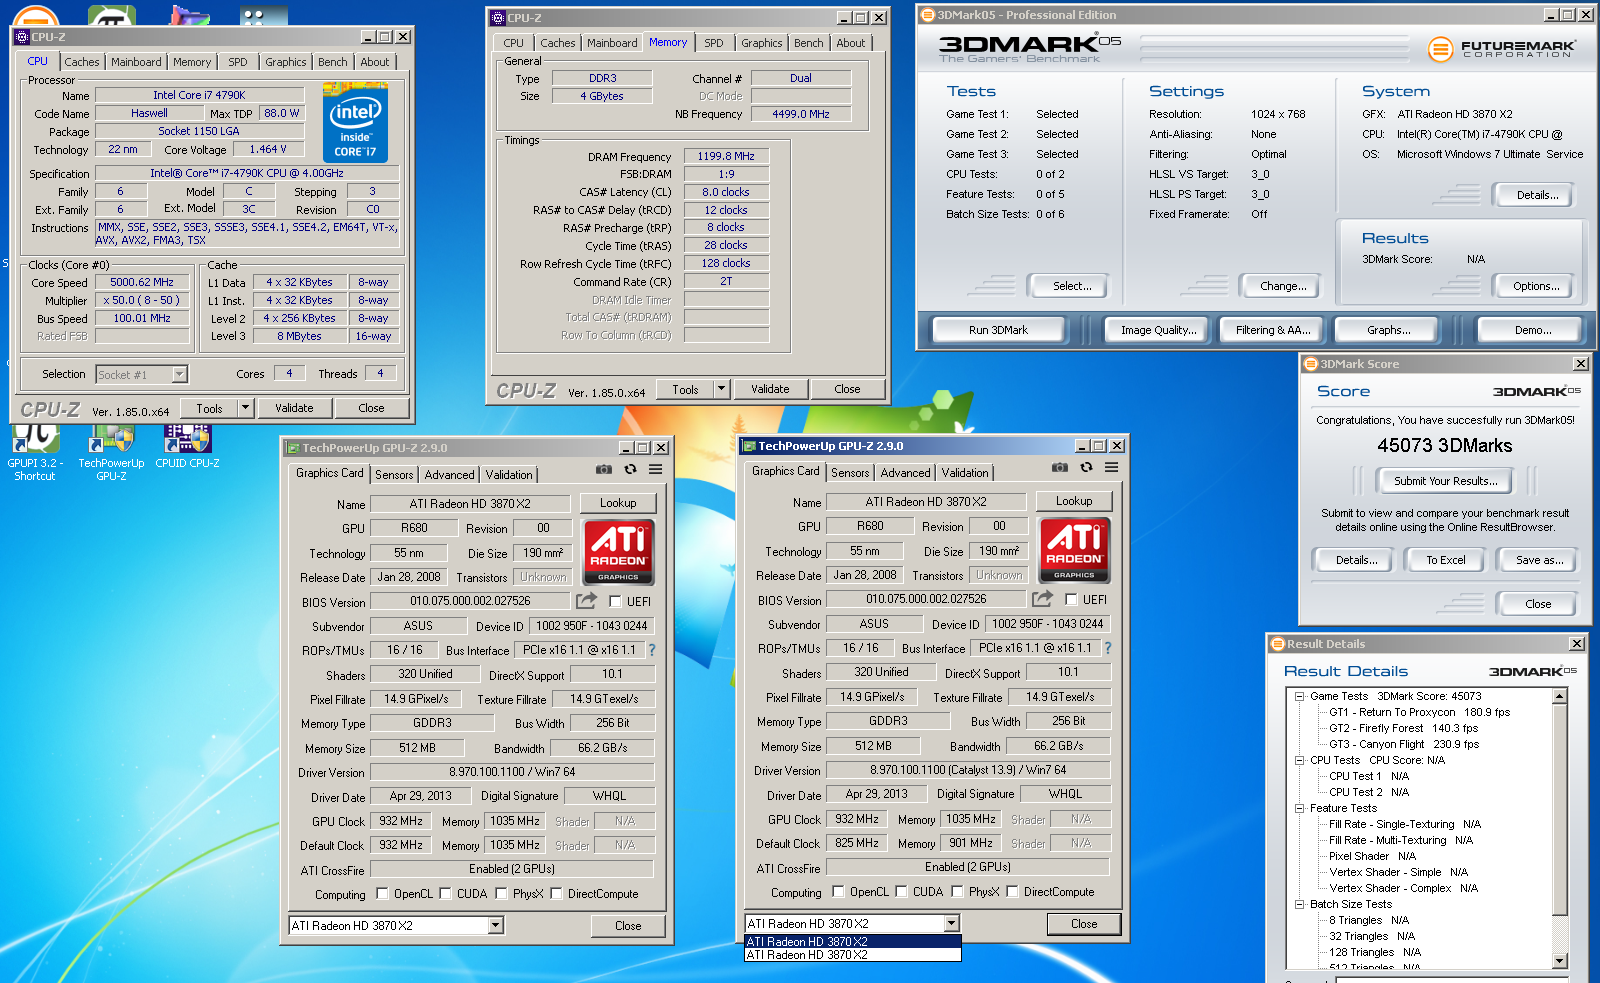Switch to Caches tab in CPU-Z CPU window
Image resolution: width=1600 pixels, height=983 pixels.
(82, 62)
